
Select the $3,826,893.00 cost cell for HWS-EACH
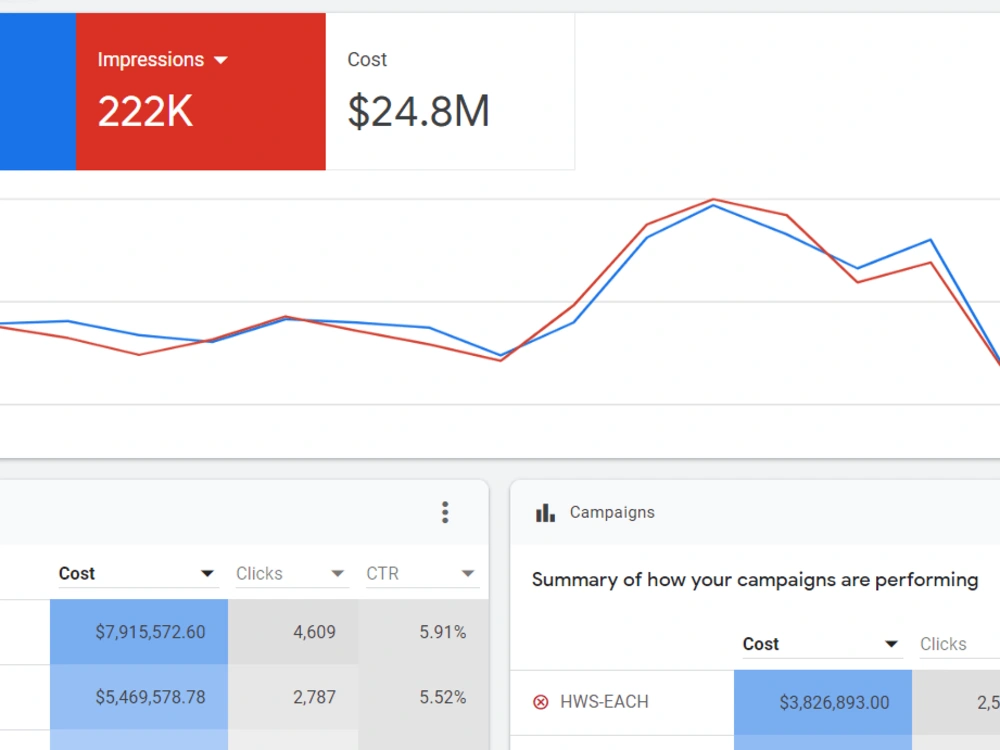(x=823, y=702)
